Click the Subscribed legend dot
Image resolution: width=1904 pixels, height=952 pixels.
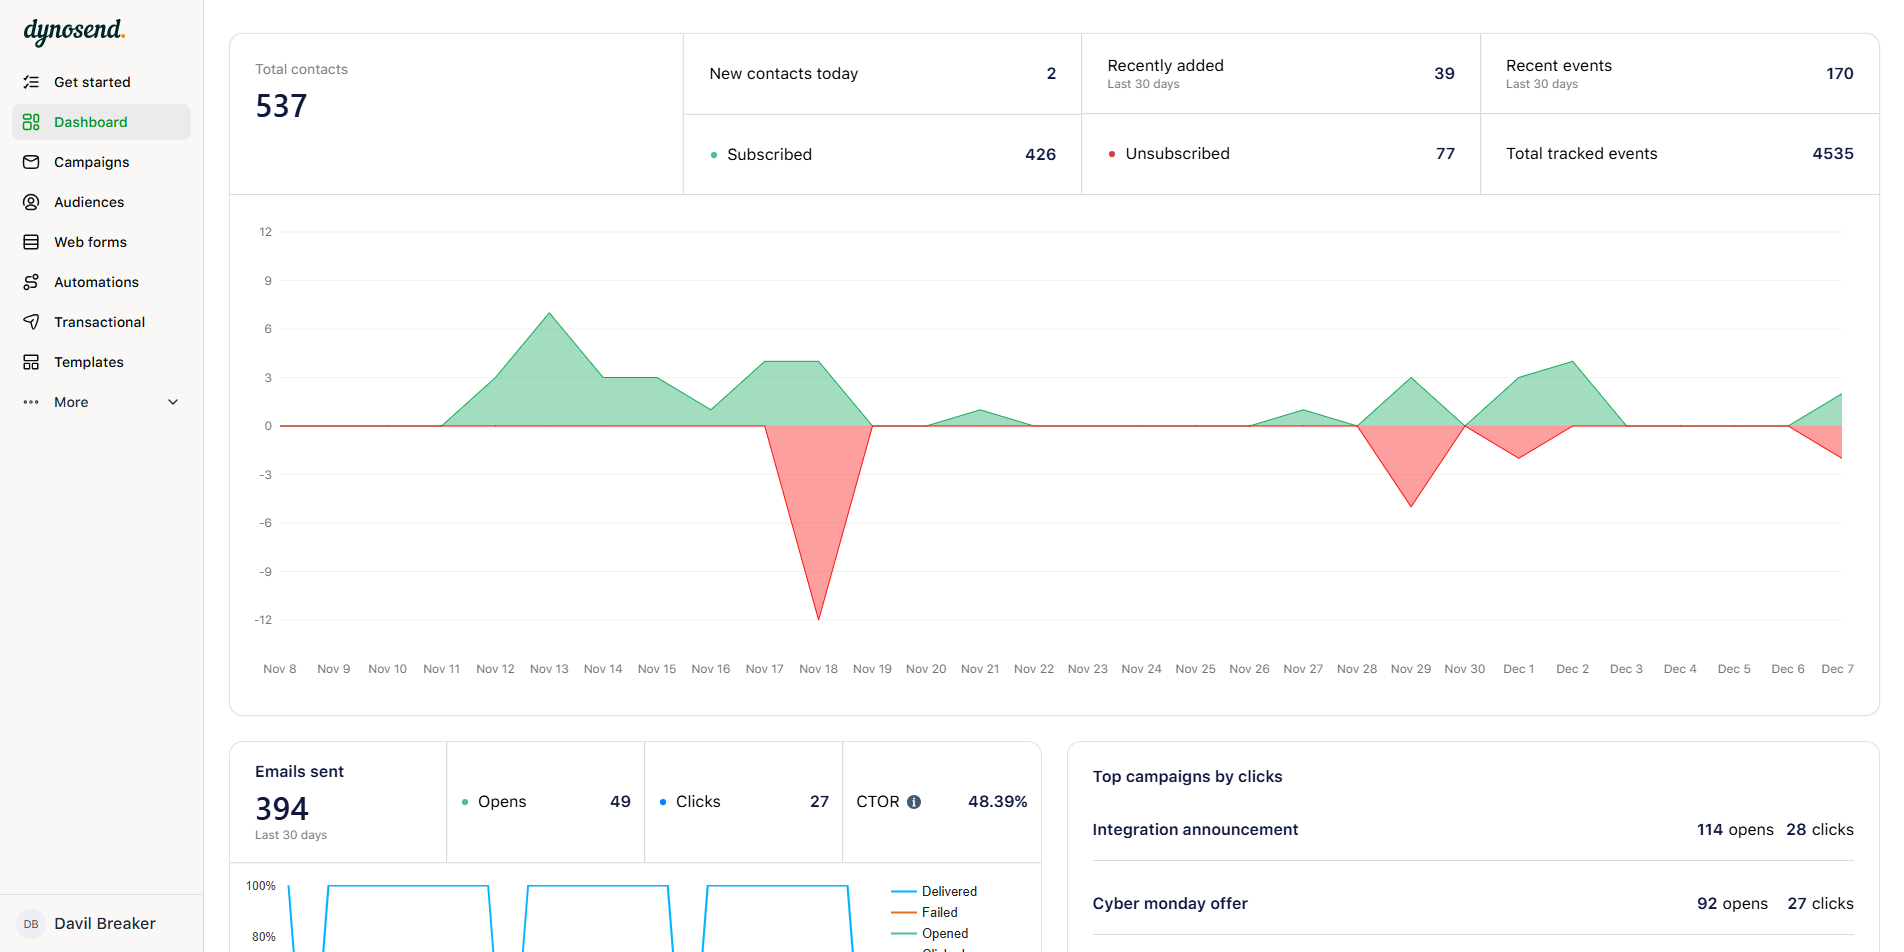point(713,155)
